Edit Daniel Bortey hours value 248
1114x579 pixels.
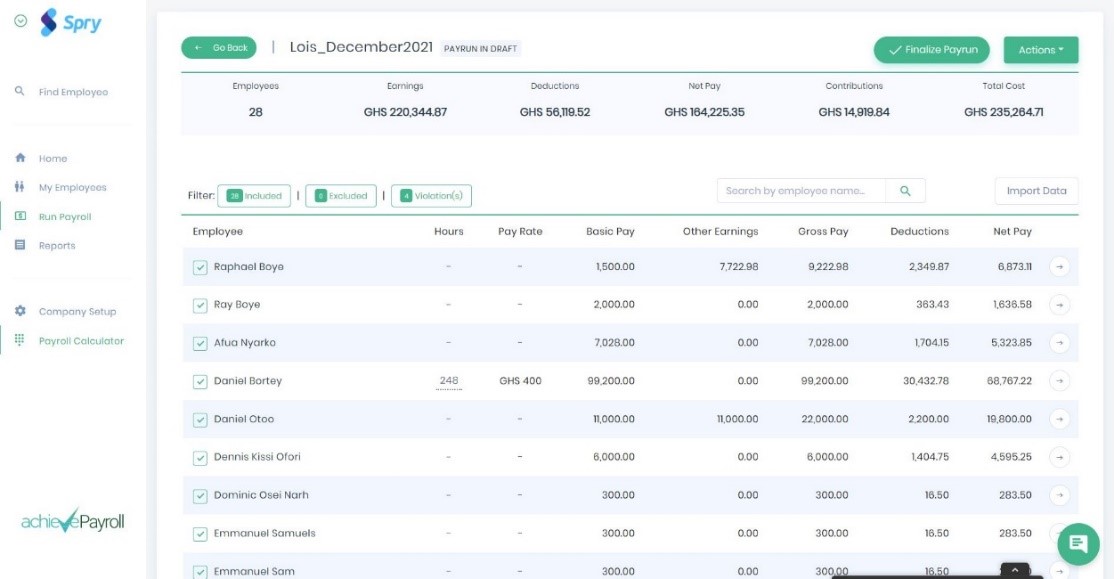pyautogui.click(x=449, y=381)
